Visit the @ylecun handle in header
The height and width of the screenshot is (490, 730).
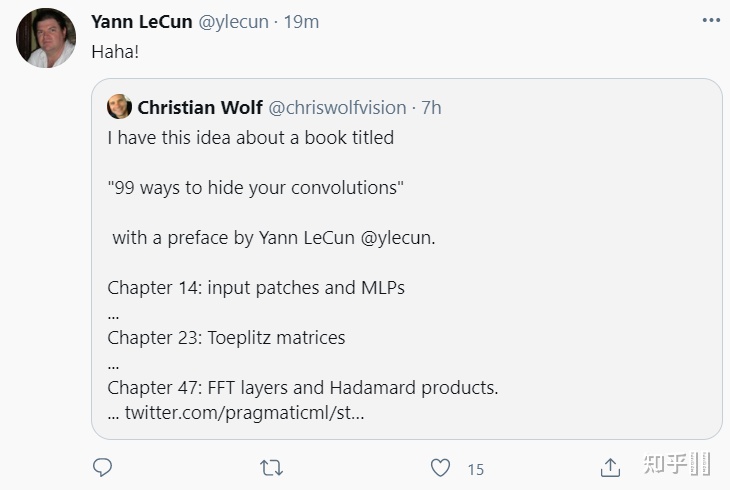(234, 22)
